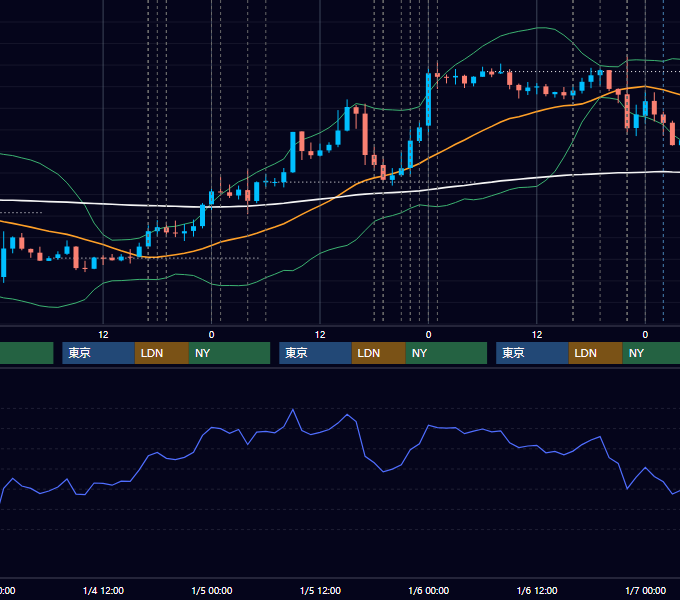Click the 1/6 12:00 time axis label
This screenshot has width=680, height=600.
point(537,590)
